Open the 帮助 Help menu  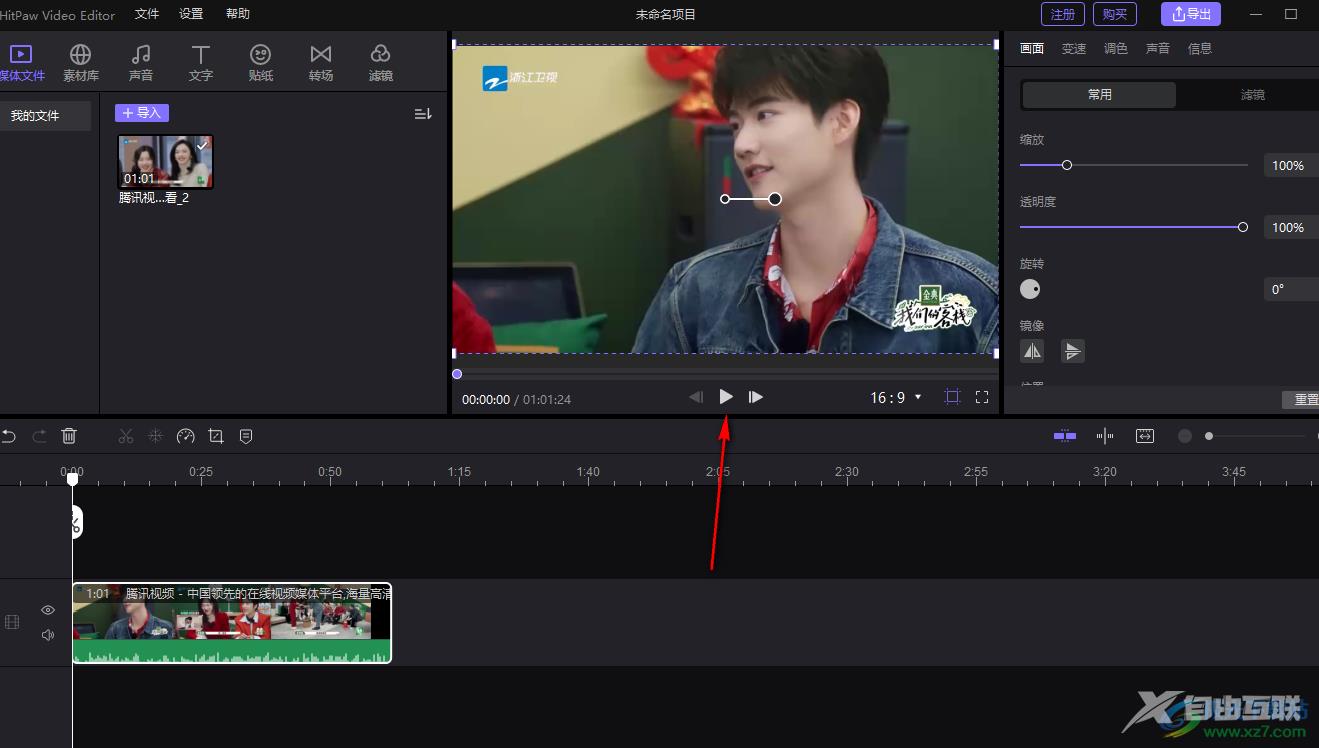[238, 14]
